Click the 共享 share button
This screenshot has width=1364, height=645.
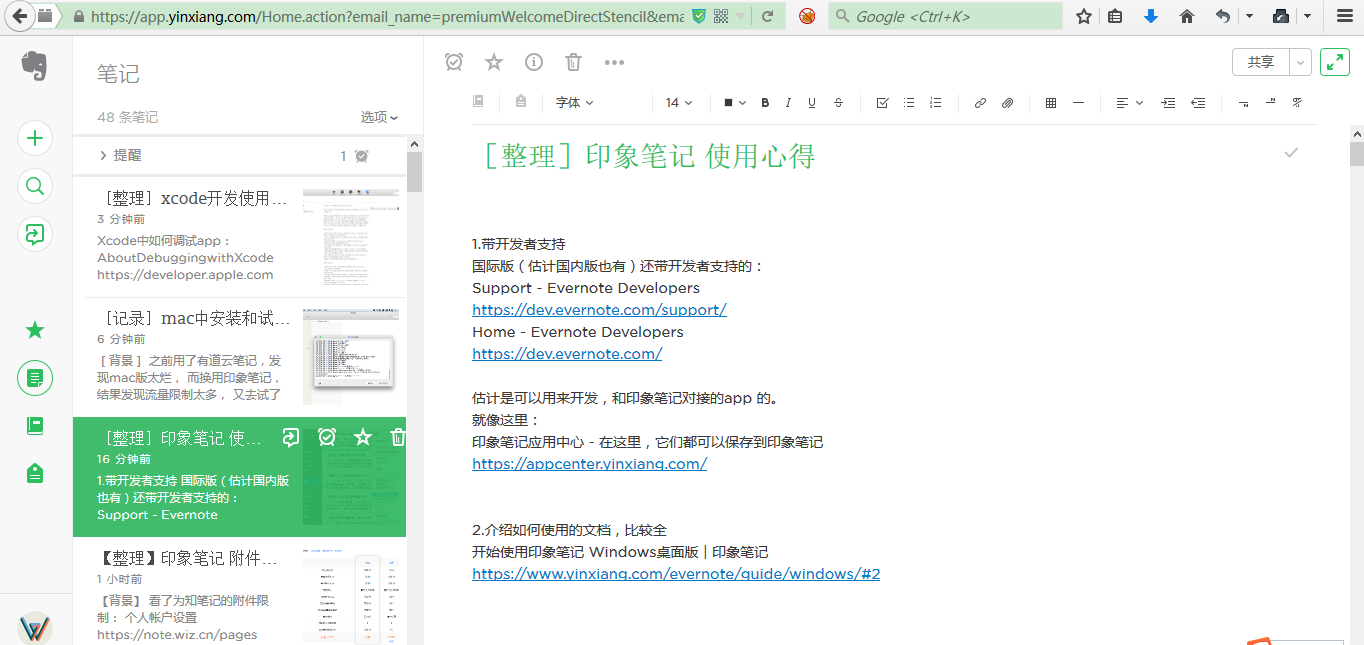pos(1261,62)
